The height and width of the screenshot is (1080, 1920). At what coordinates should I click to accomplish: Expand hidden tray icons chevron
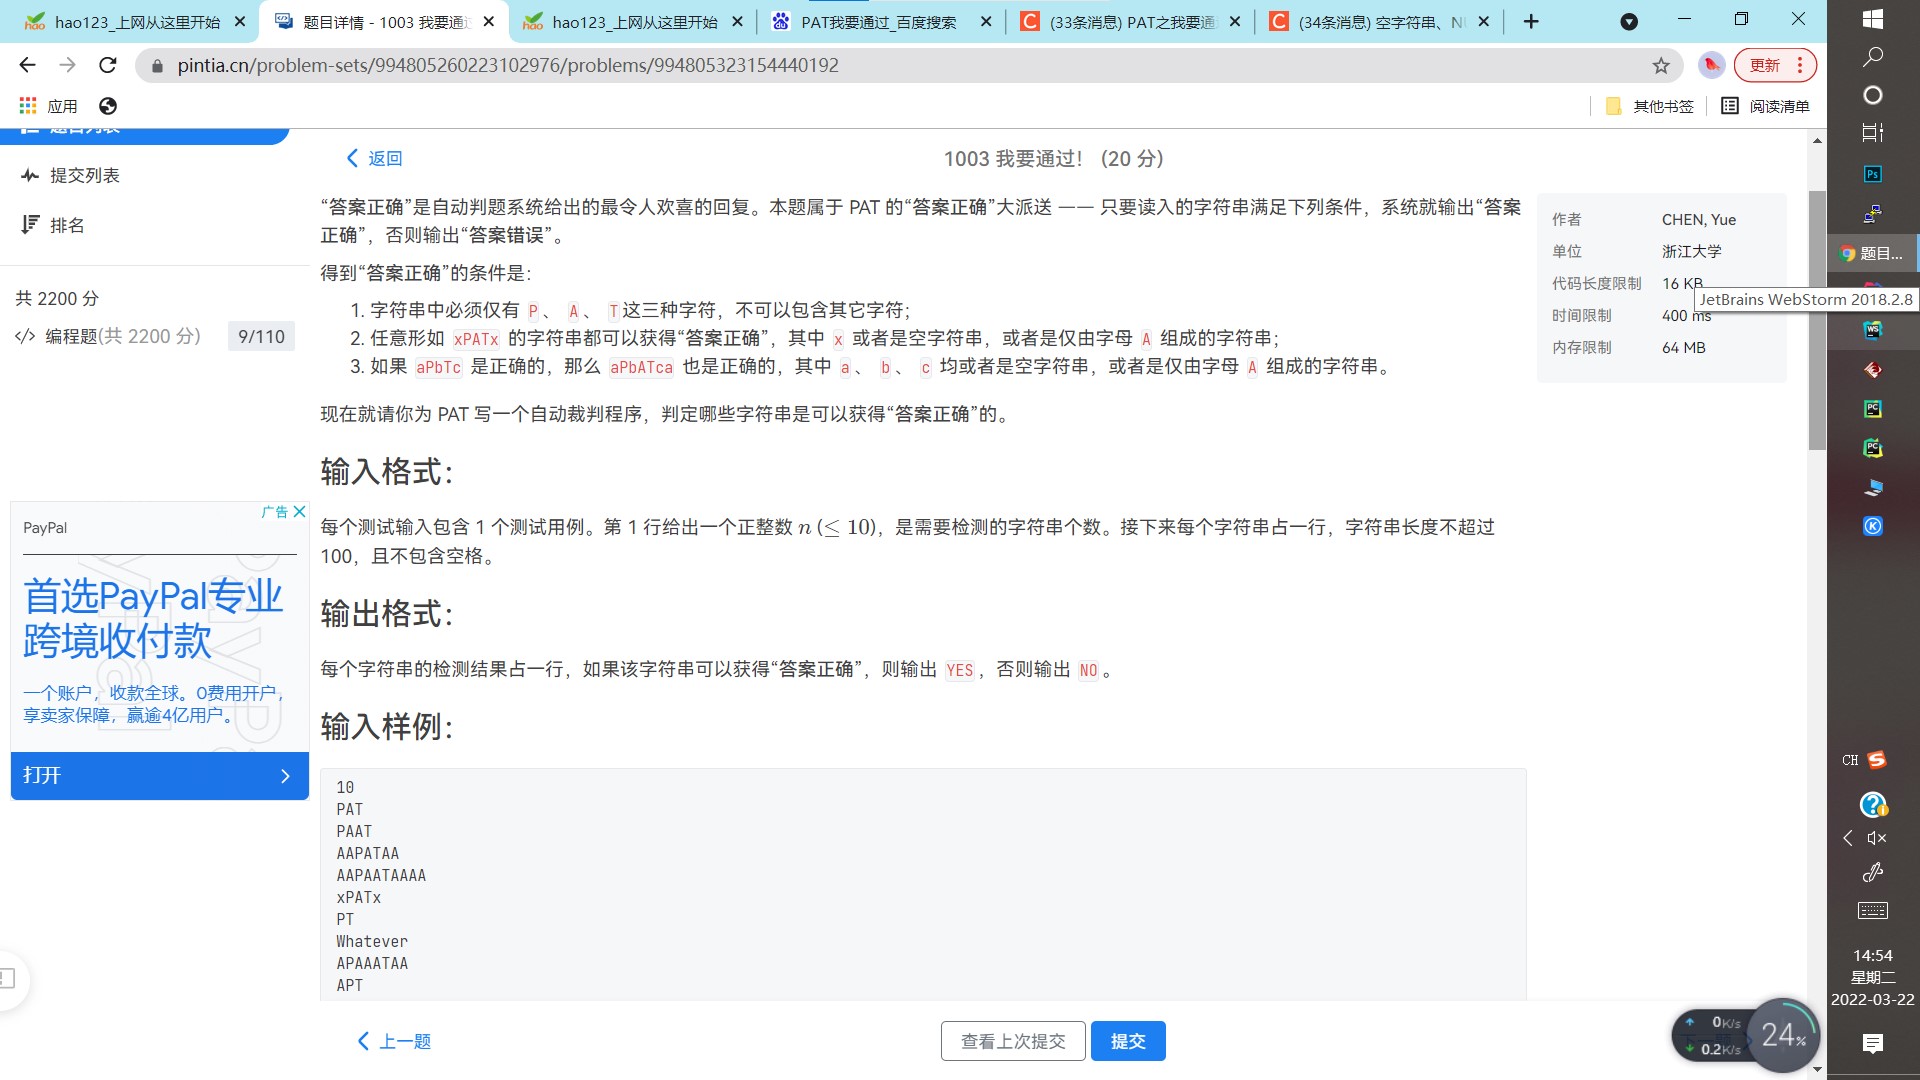click(x=1848, y=838)
